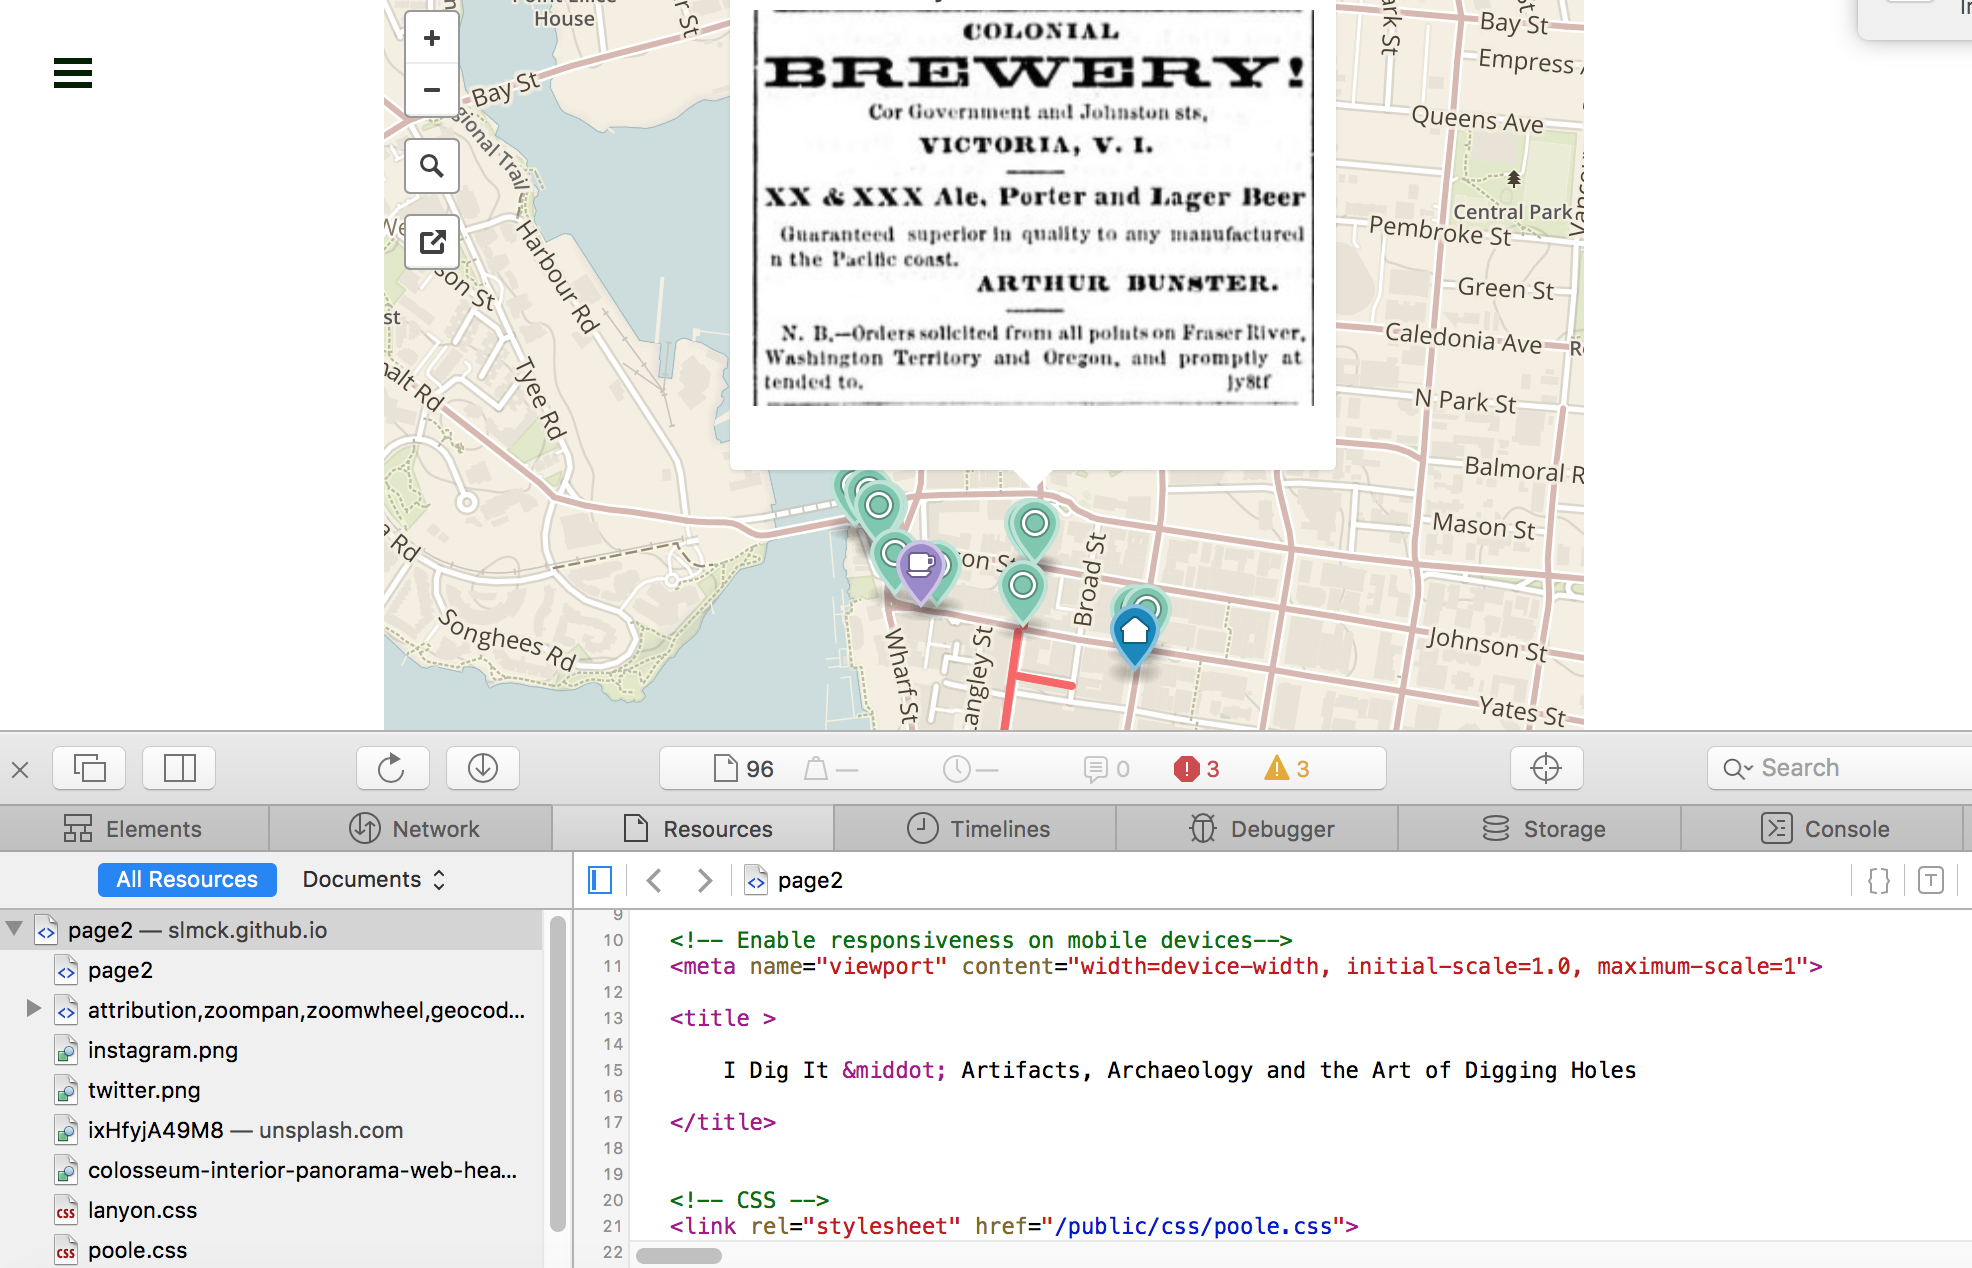Click the download web archive icon
1972x1268 pixels.
(483, 768)
